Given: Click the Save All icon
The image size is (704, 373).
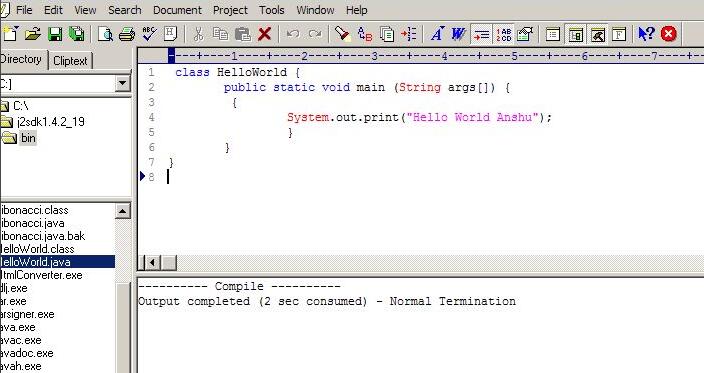Looking at the screenshot, I should click(x=77, y=34).
